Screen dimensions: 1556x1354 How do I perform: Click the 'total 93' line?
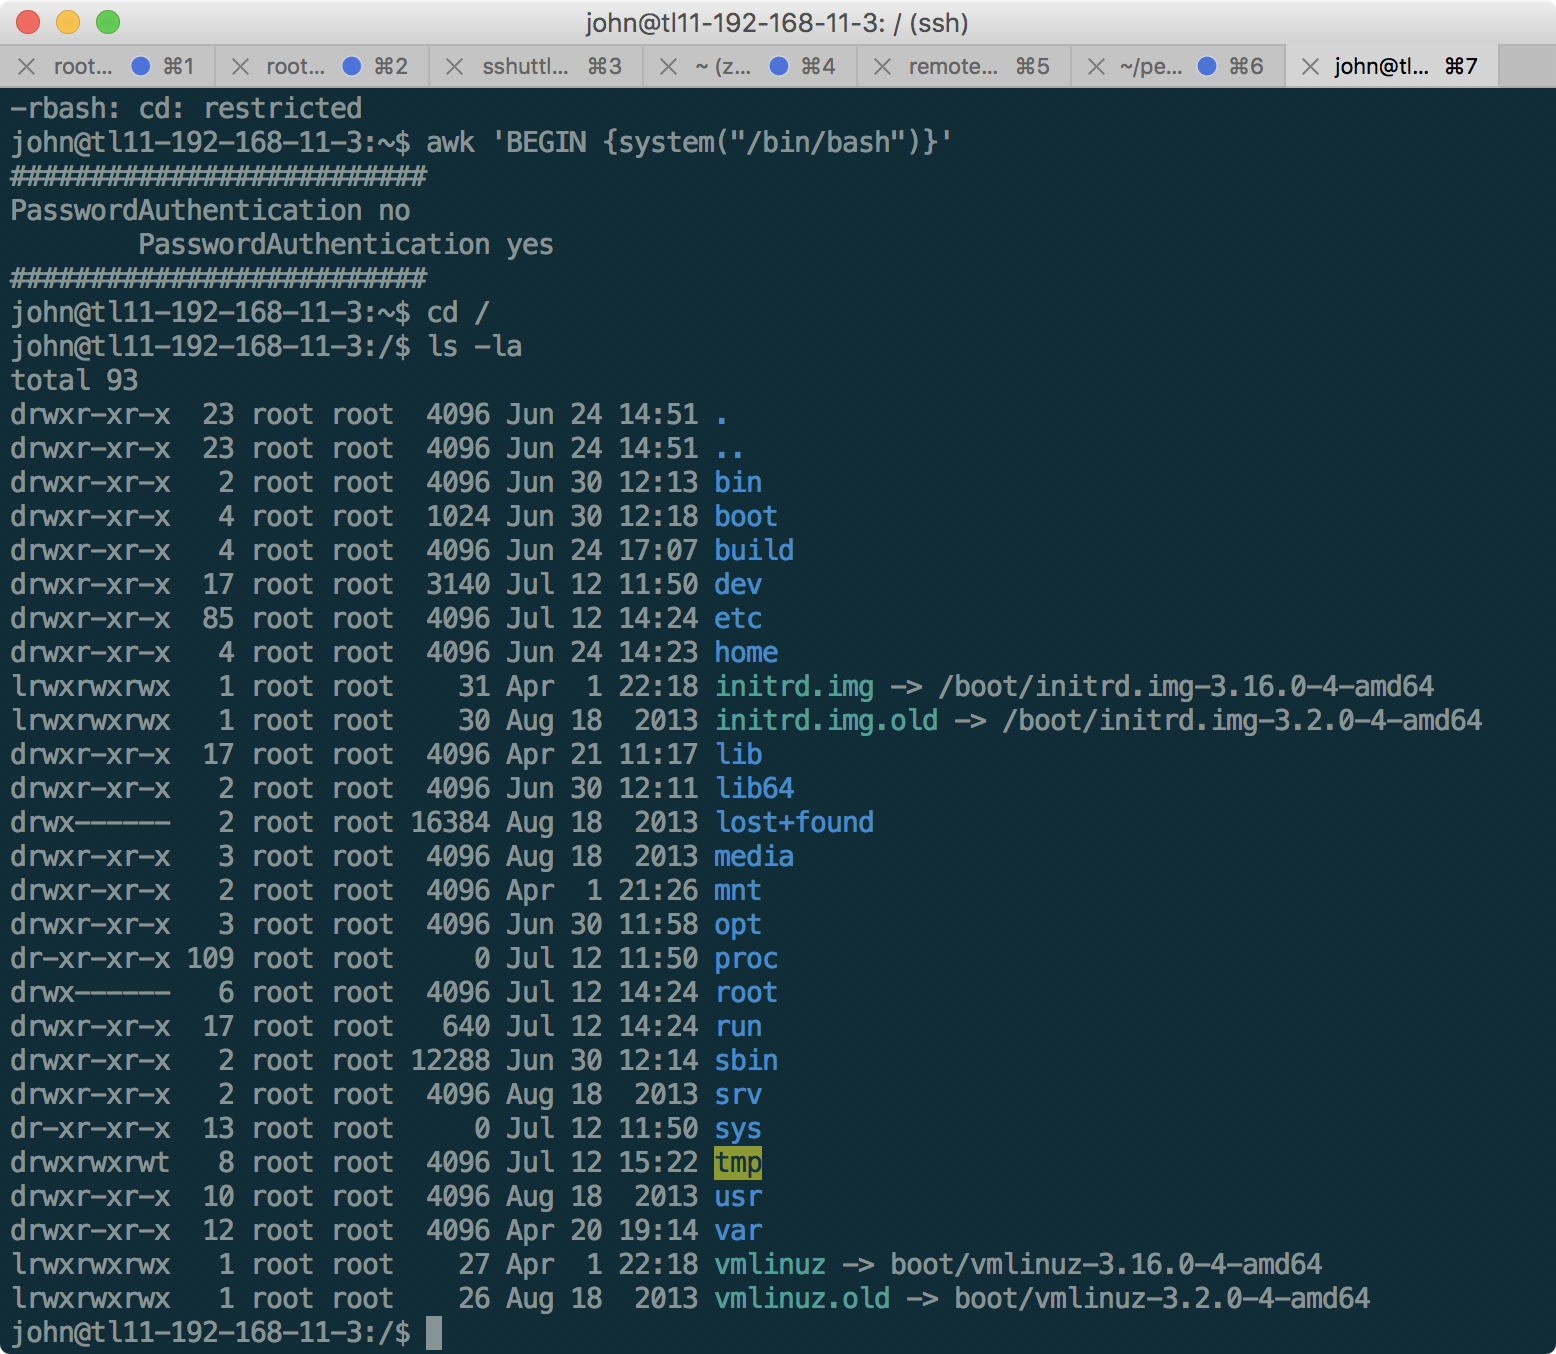click(74, 380)
